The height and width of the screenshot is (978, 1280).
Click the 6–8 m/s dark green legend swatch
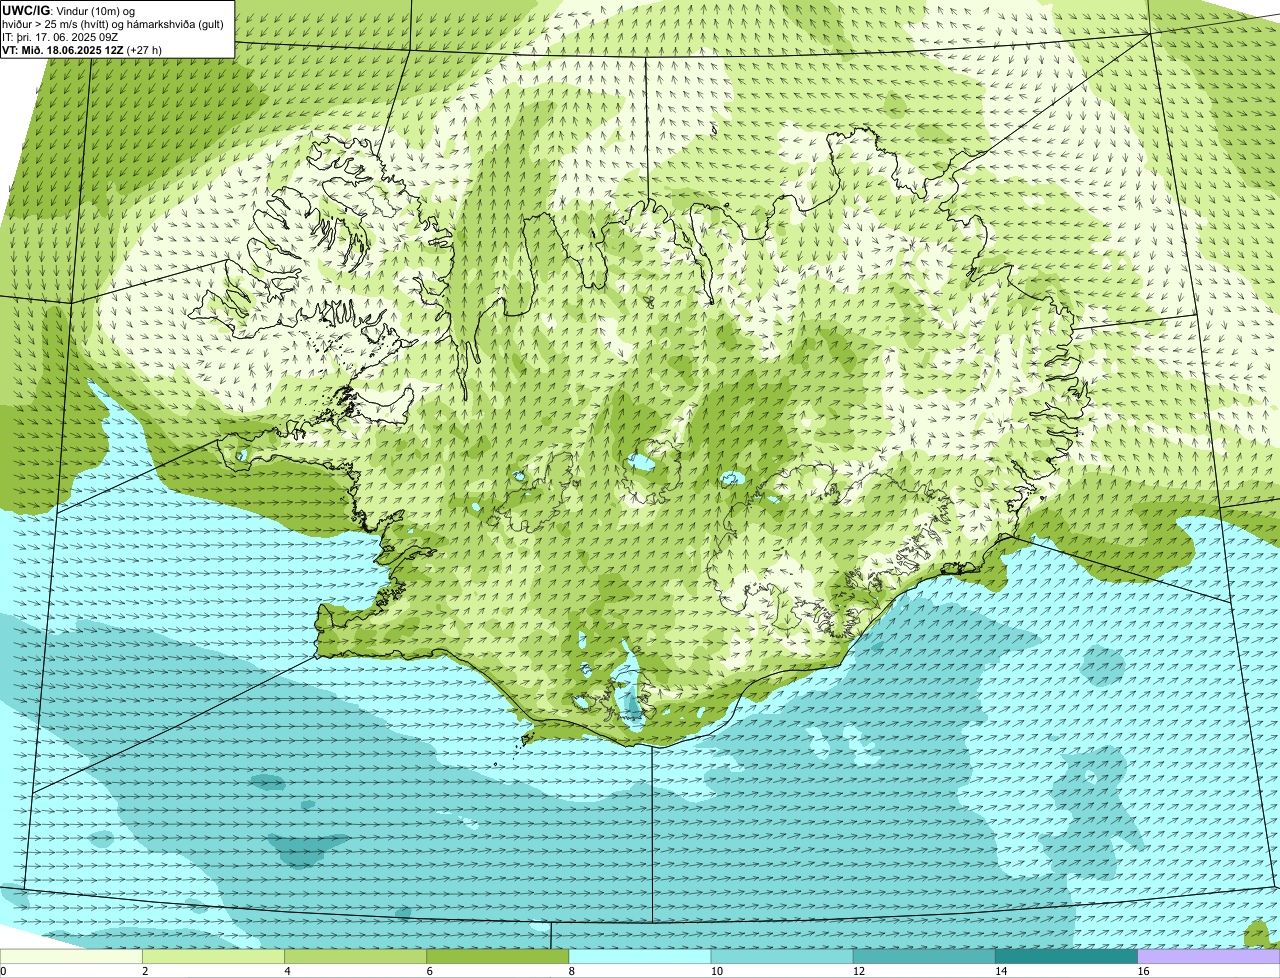(x=497, y=957)
